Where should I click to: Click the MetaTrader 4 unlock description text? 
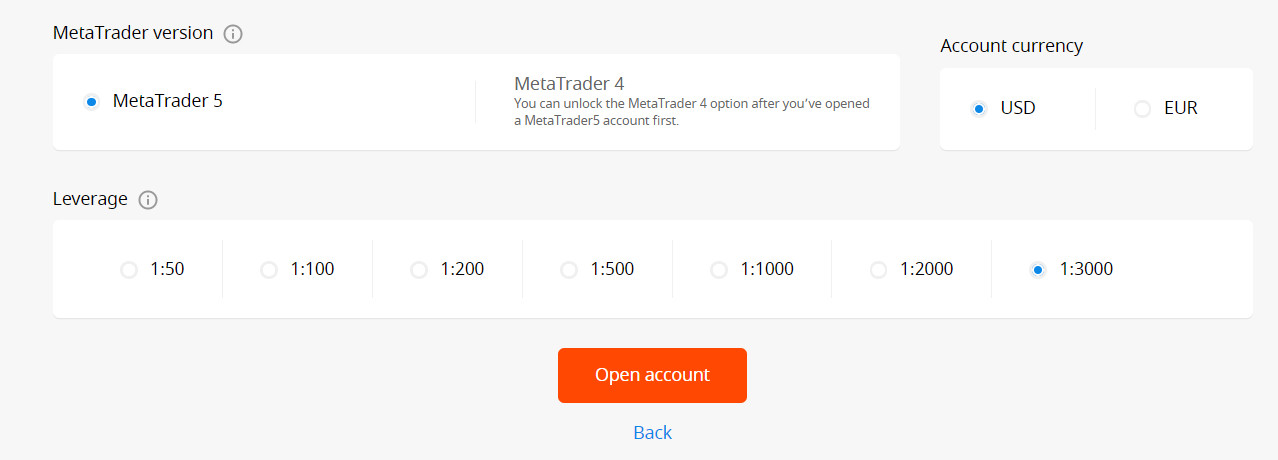pyautogui.click(x=692, y=112)
